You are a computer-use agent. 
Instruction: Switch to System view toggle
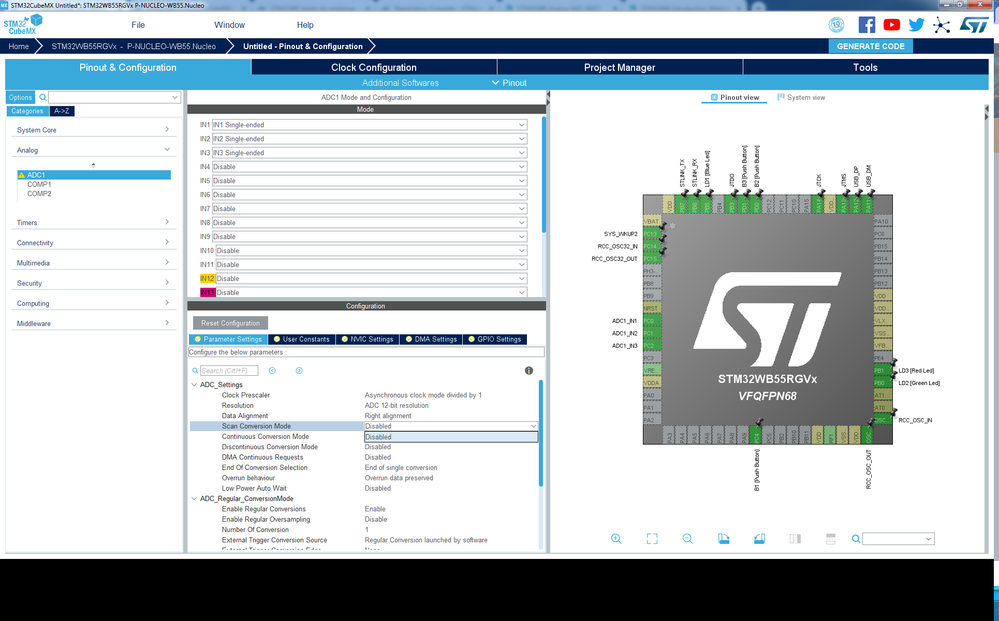point(801,97)
